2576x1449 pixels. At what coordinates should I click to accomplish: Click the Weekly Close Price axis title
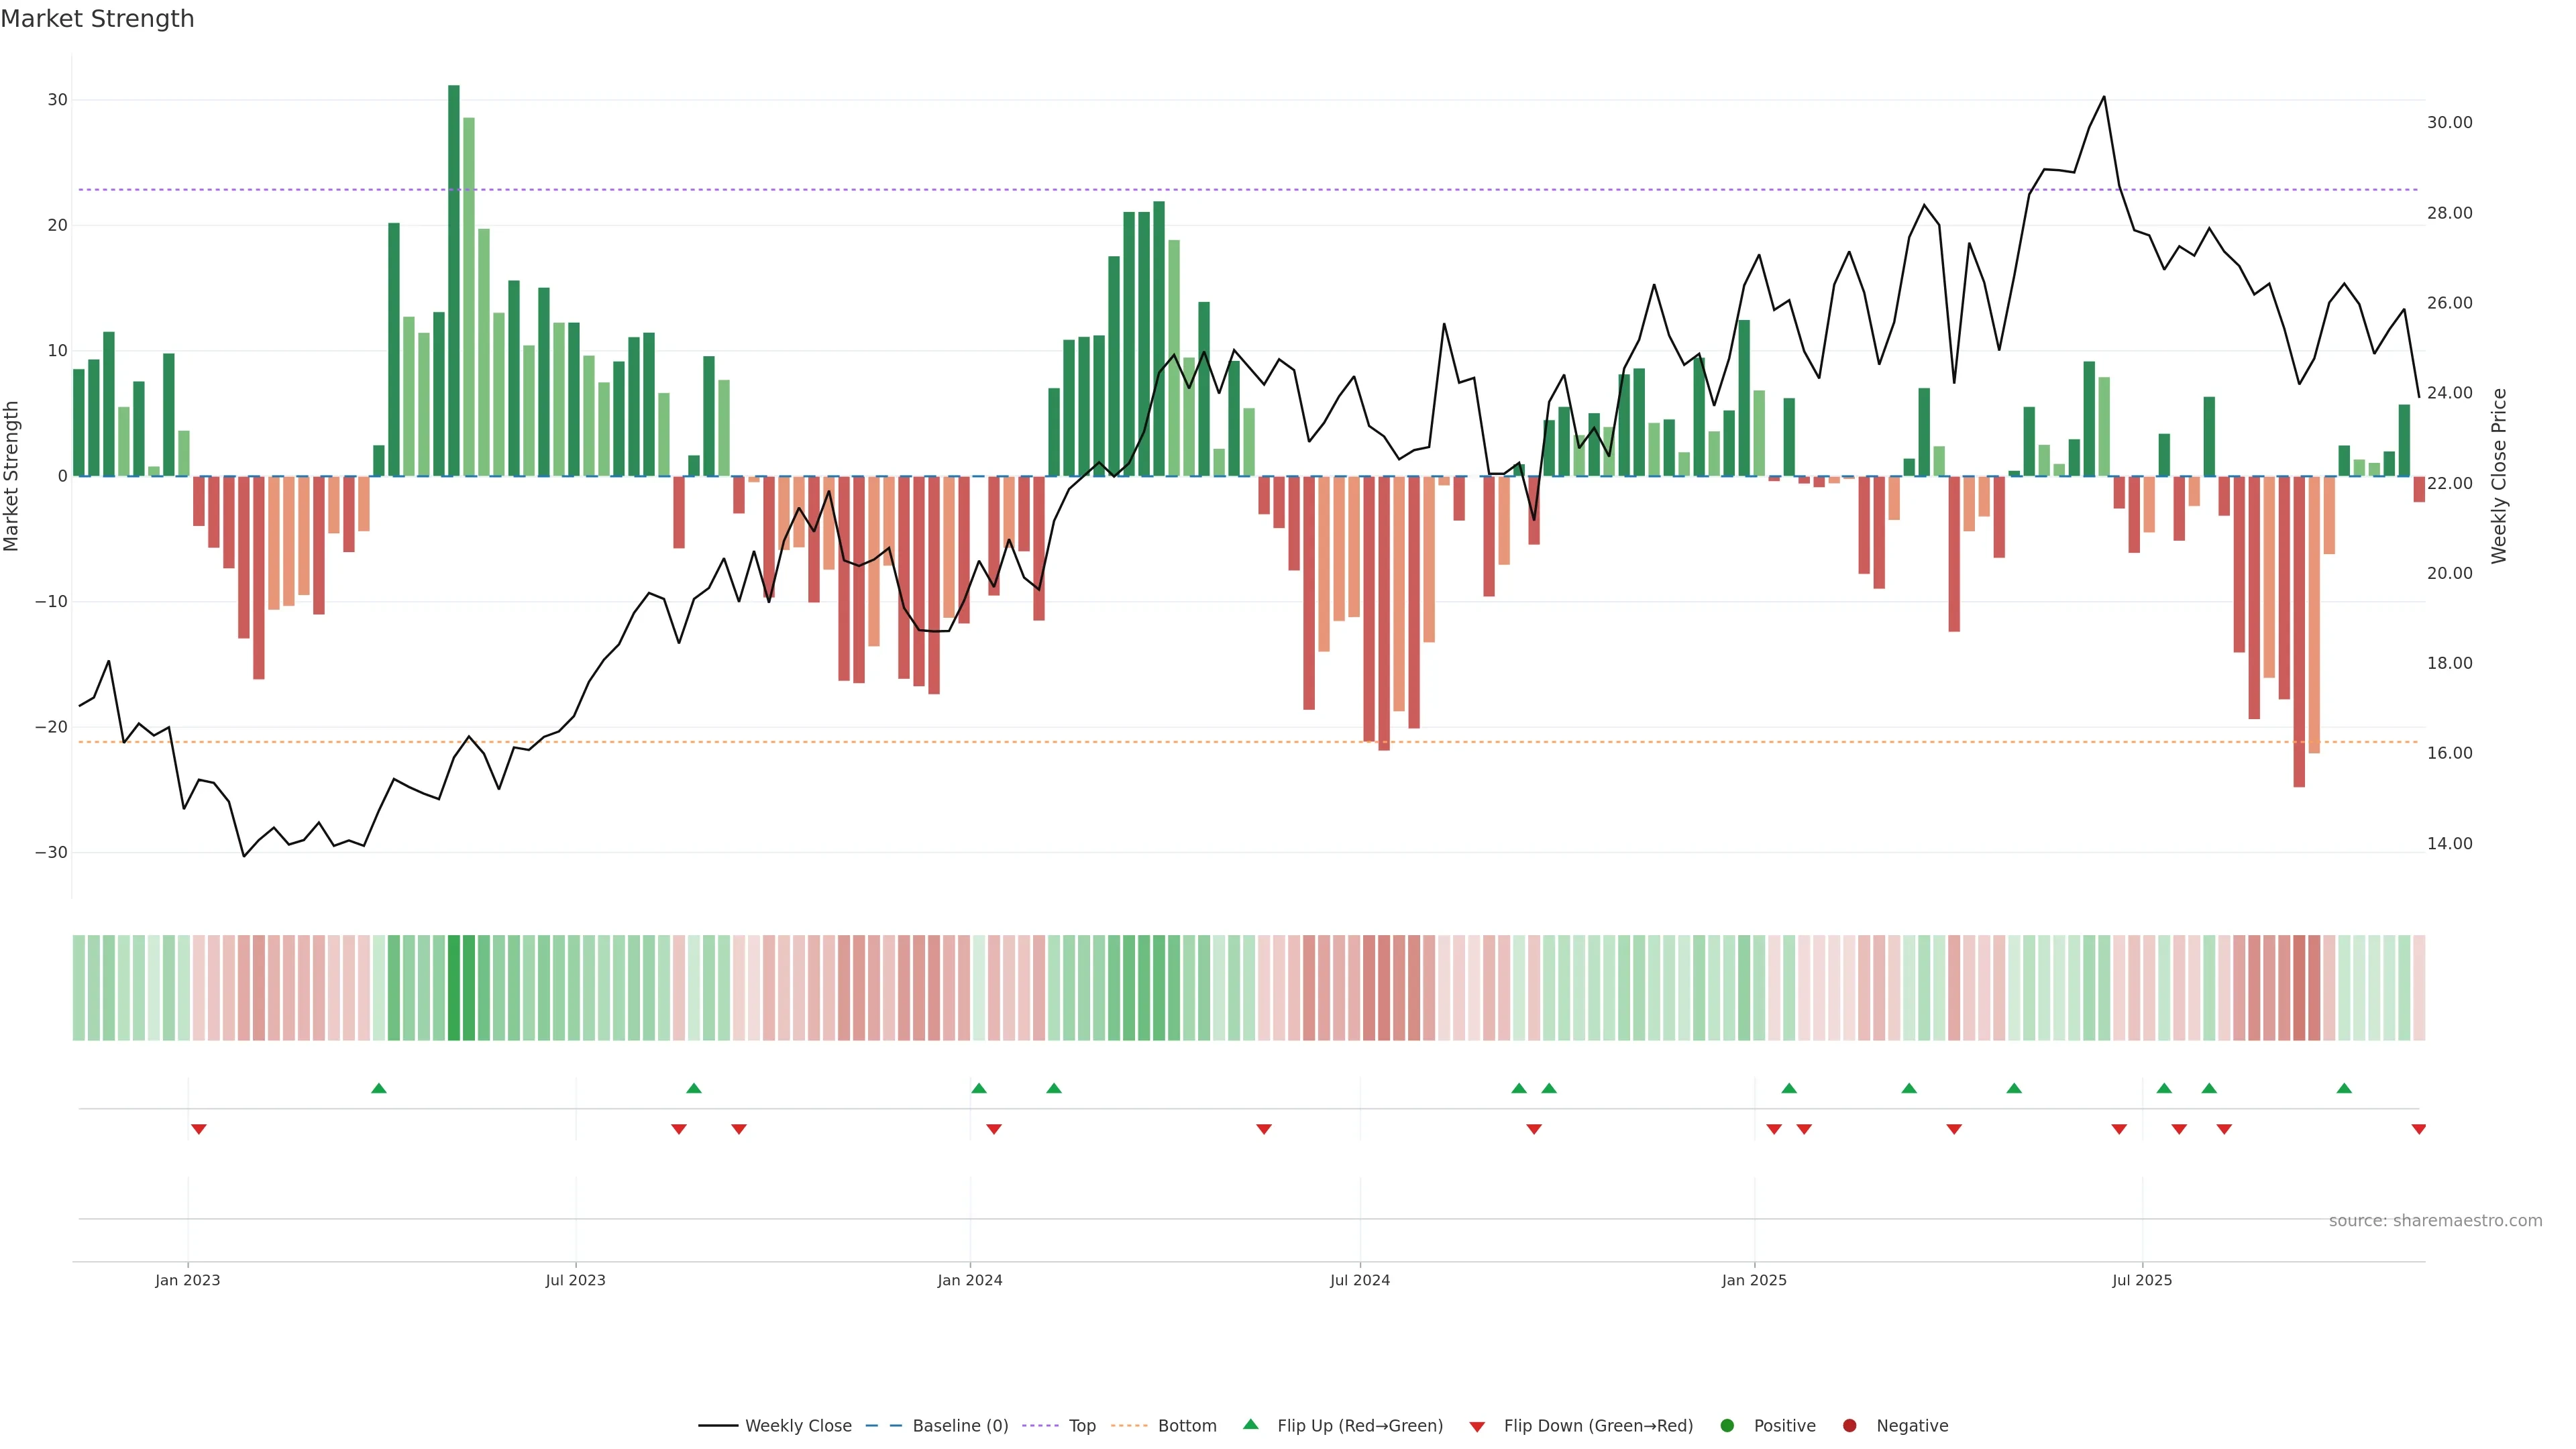point(2499,476)
